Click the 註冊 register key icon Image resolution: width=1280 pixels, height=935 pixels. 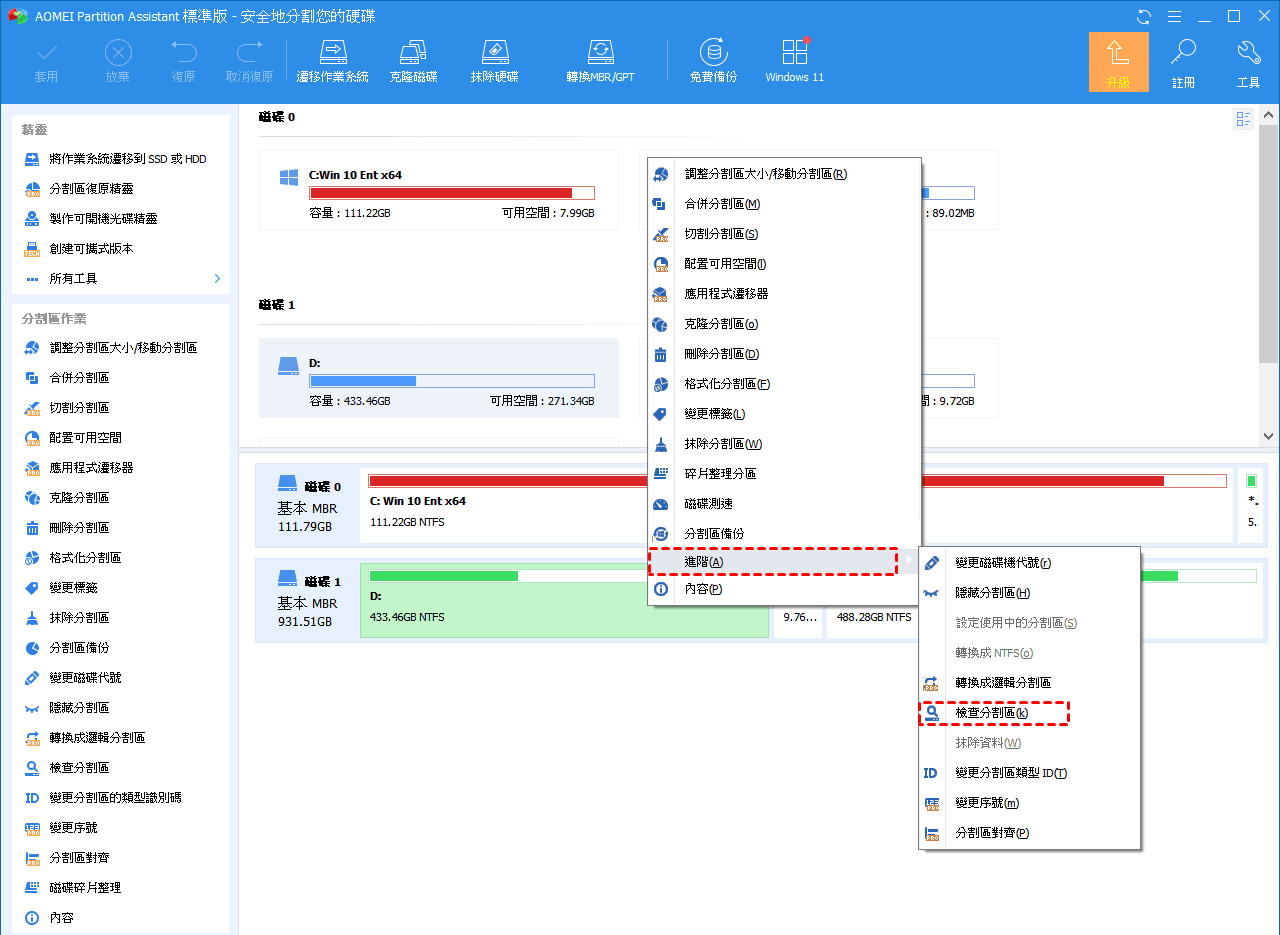click(x=1184, y=64)
